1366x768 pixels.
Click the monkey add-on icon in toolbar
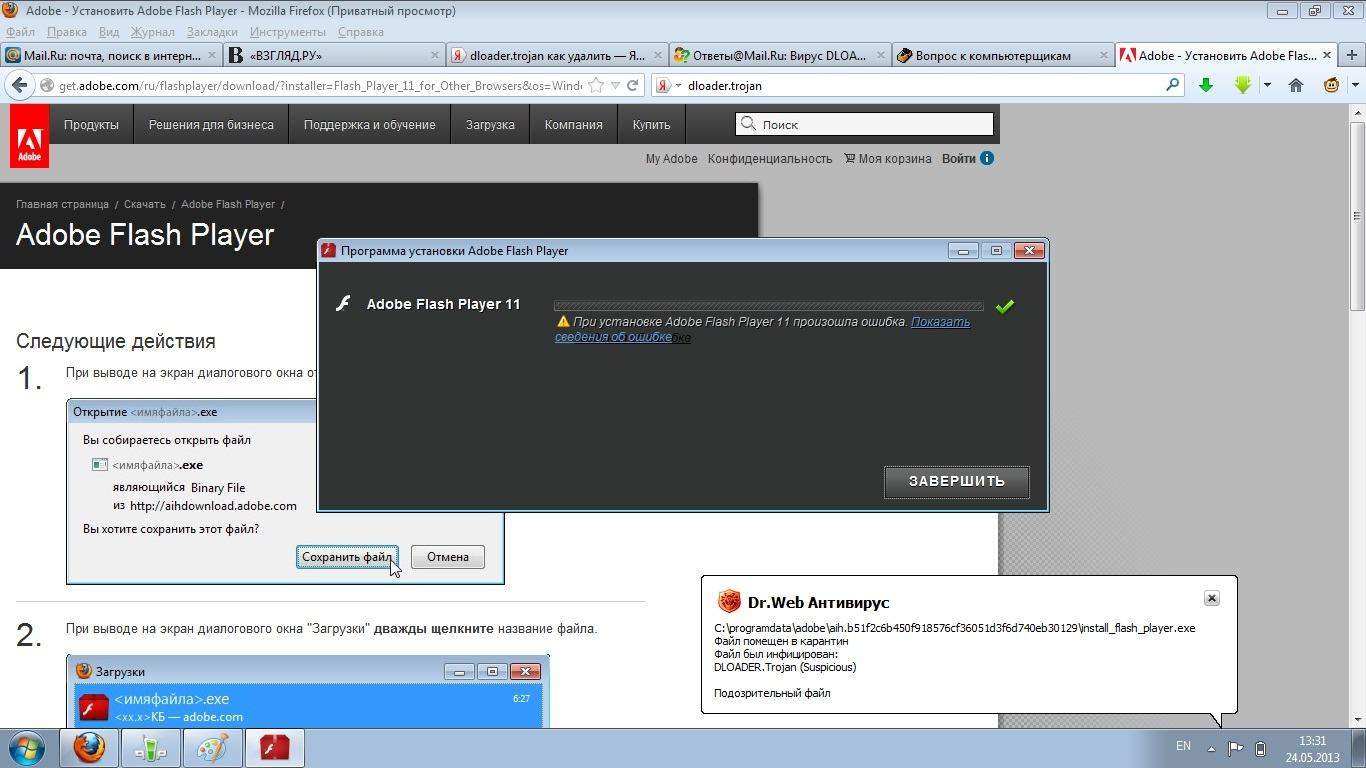[x=1331, y=85]
